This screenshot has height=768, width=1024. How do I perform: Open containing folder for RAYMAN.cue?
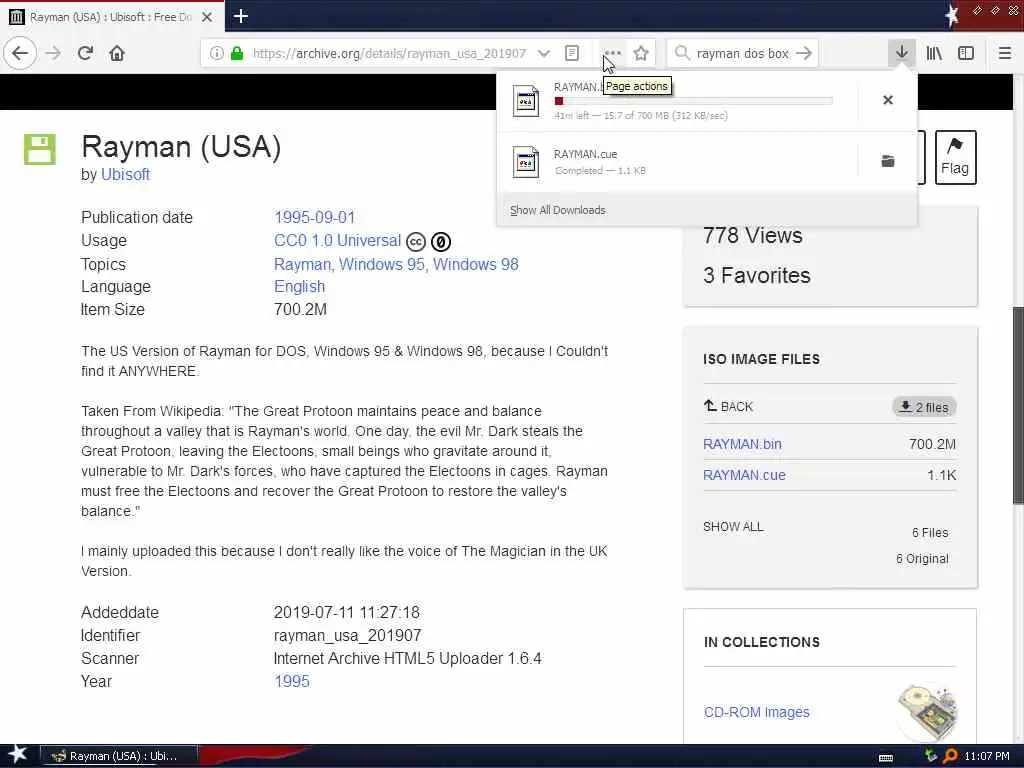tap(888, 161)
